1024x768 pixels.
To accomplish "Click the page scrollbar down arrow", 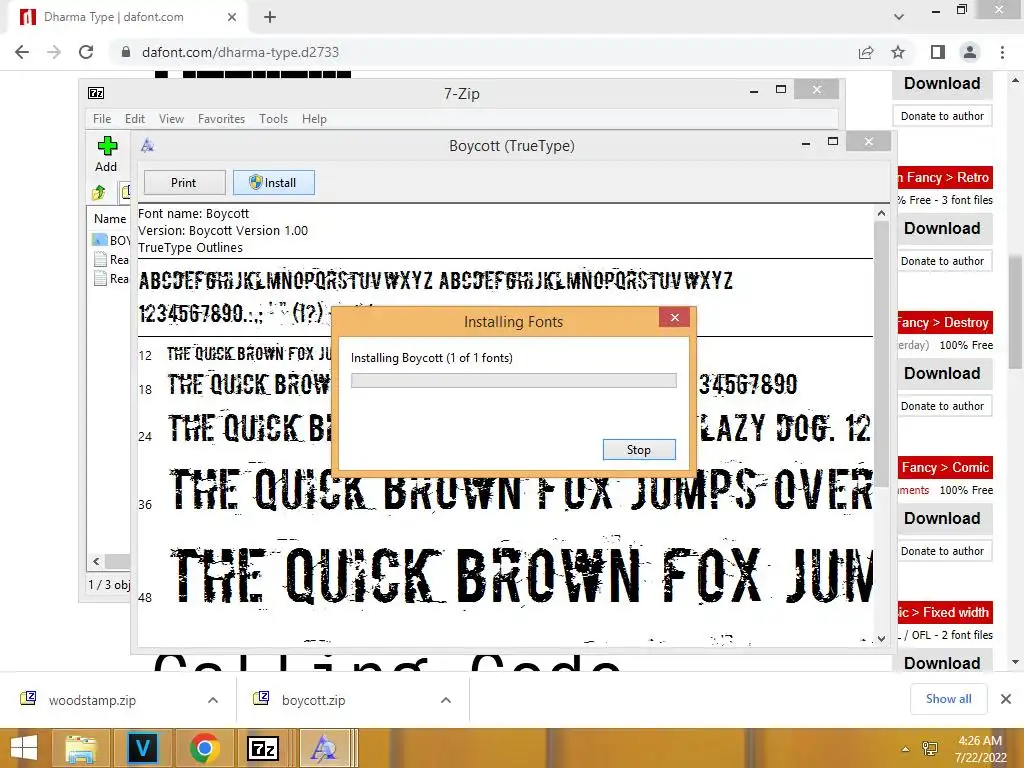I will point(1016,662).
